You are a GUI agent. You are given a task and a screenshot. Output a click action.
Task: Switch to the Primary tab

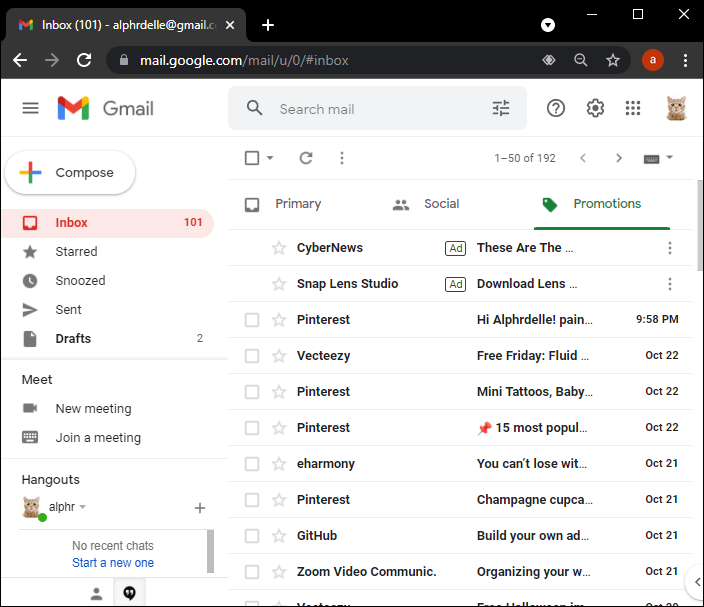click(x=285, y=204)
